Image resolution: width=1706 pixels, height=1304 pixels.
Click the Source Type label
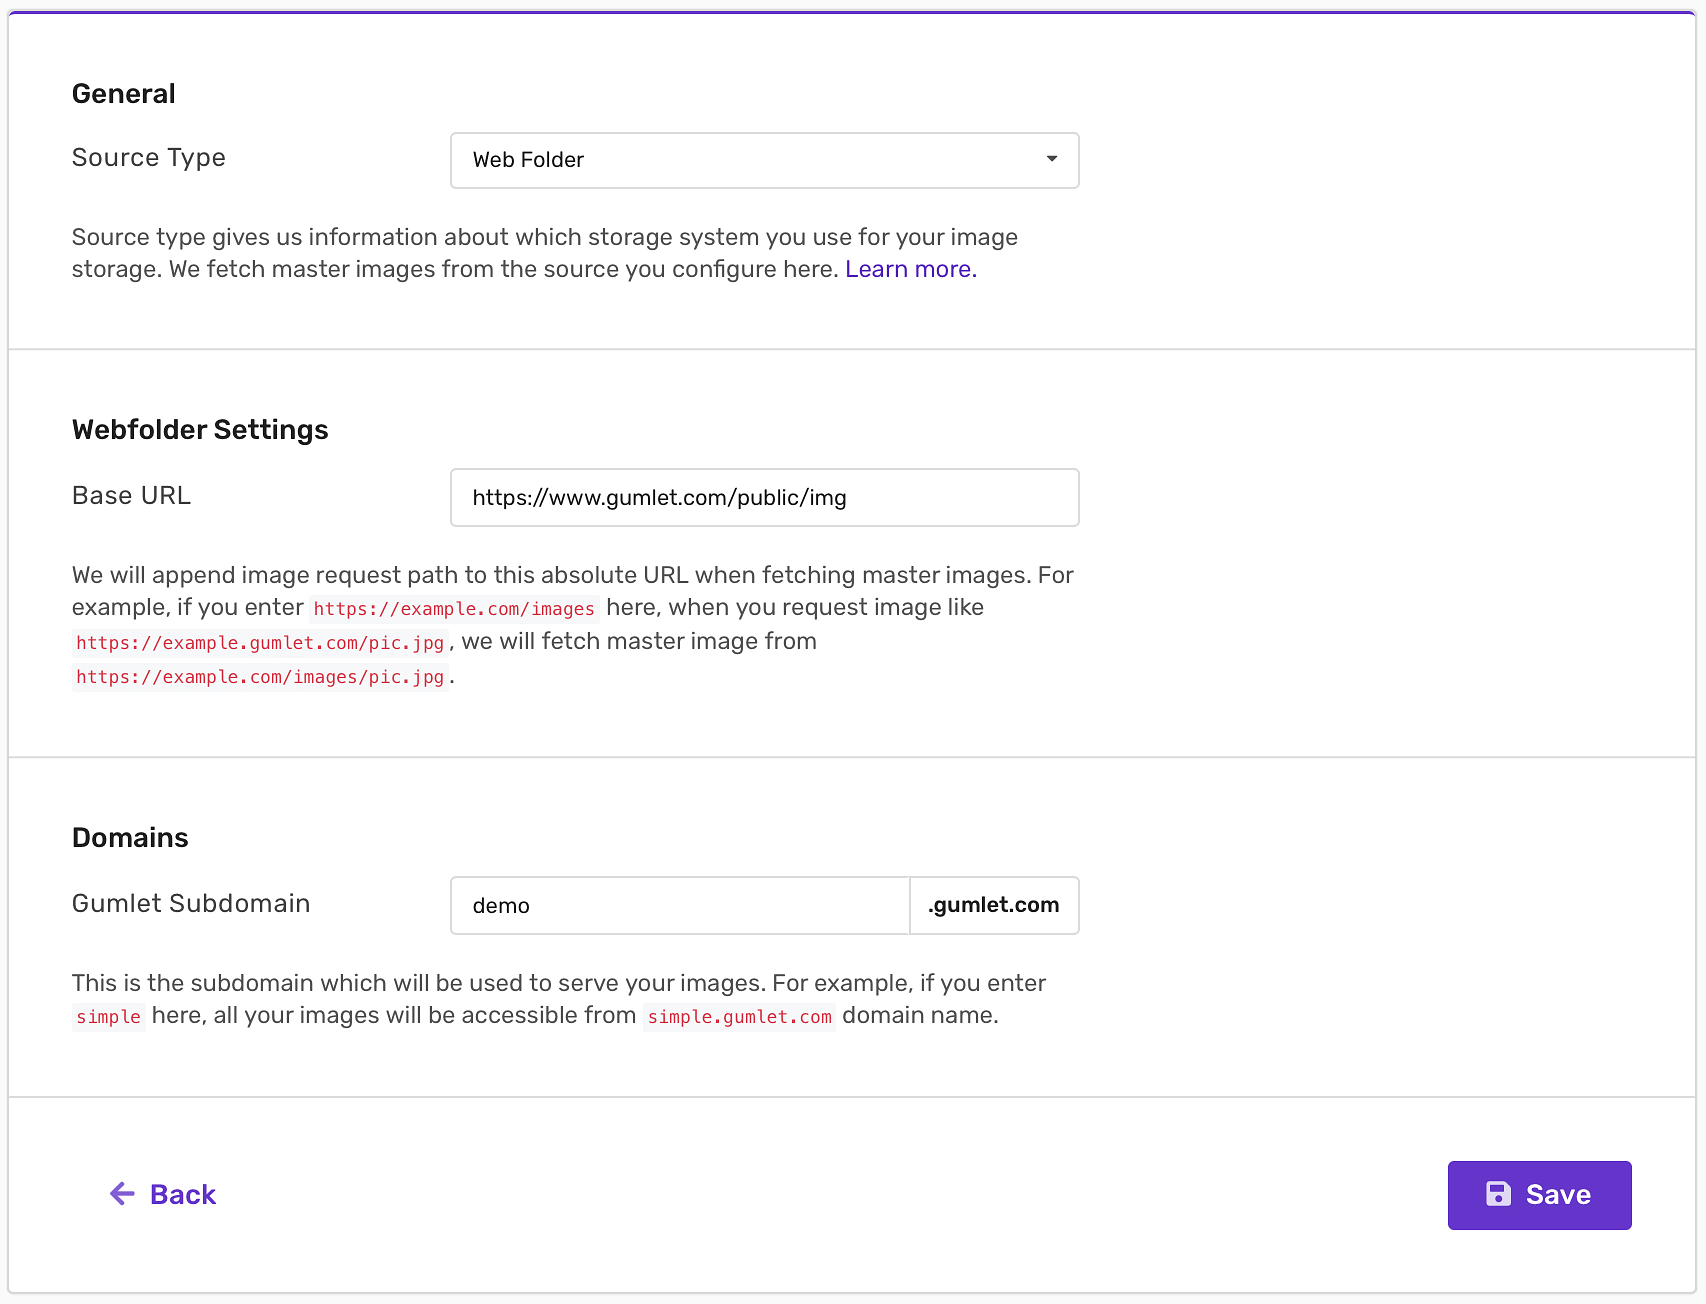tap(149, 158)
